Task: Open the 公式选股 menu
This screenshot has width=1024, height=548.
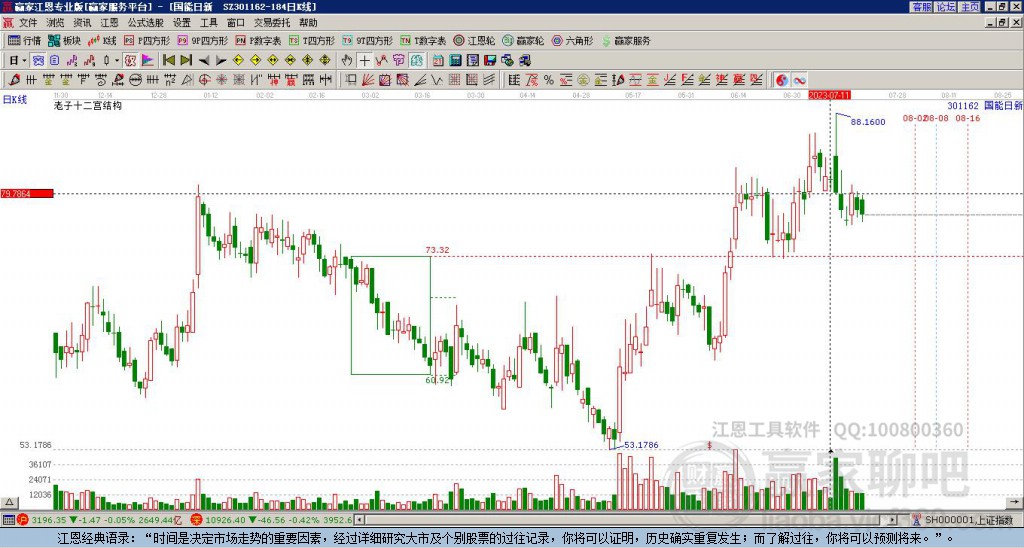Action: (x=146, y=23)
